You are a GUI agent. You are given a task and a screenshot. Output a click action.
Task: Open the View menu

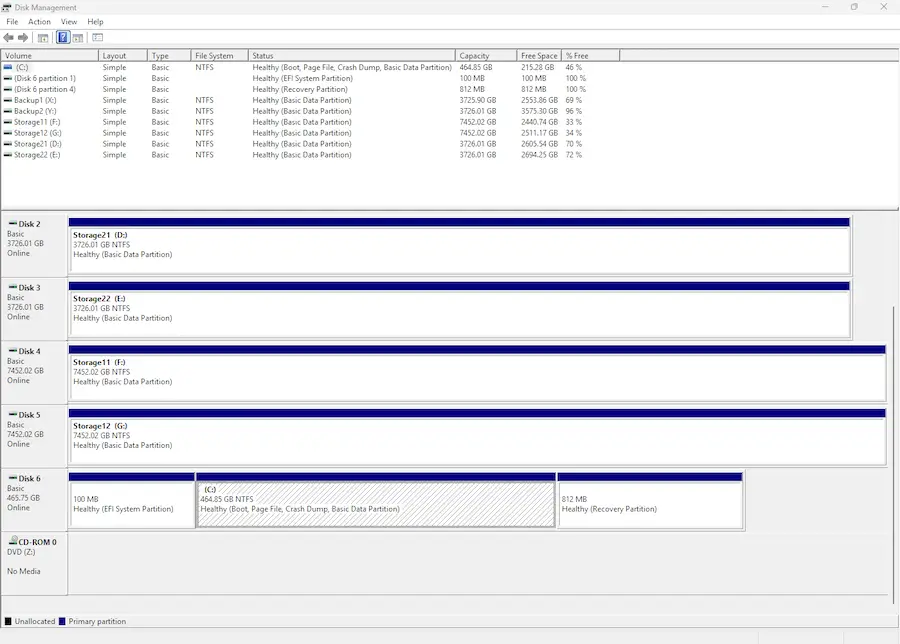[x=69, y=22]
